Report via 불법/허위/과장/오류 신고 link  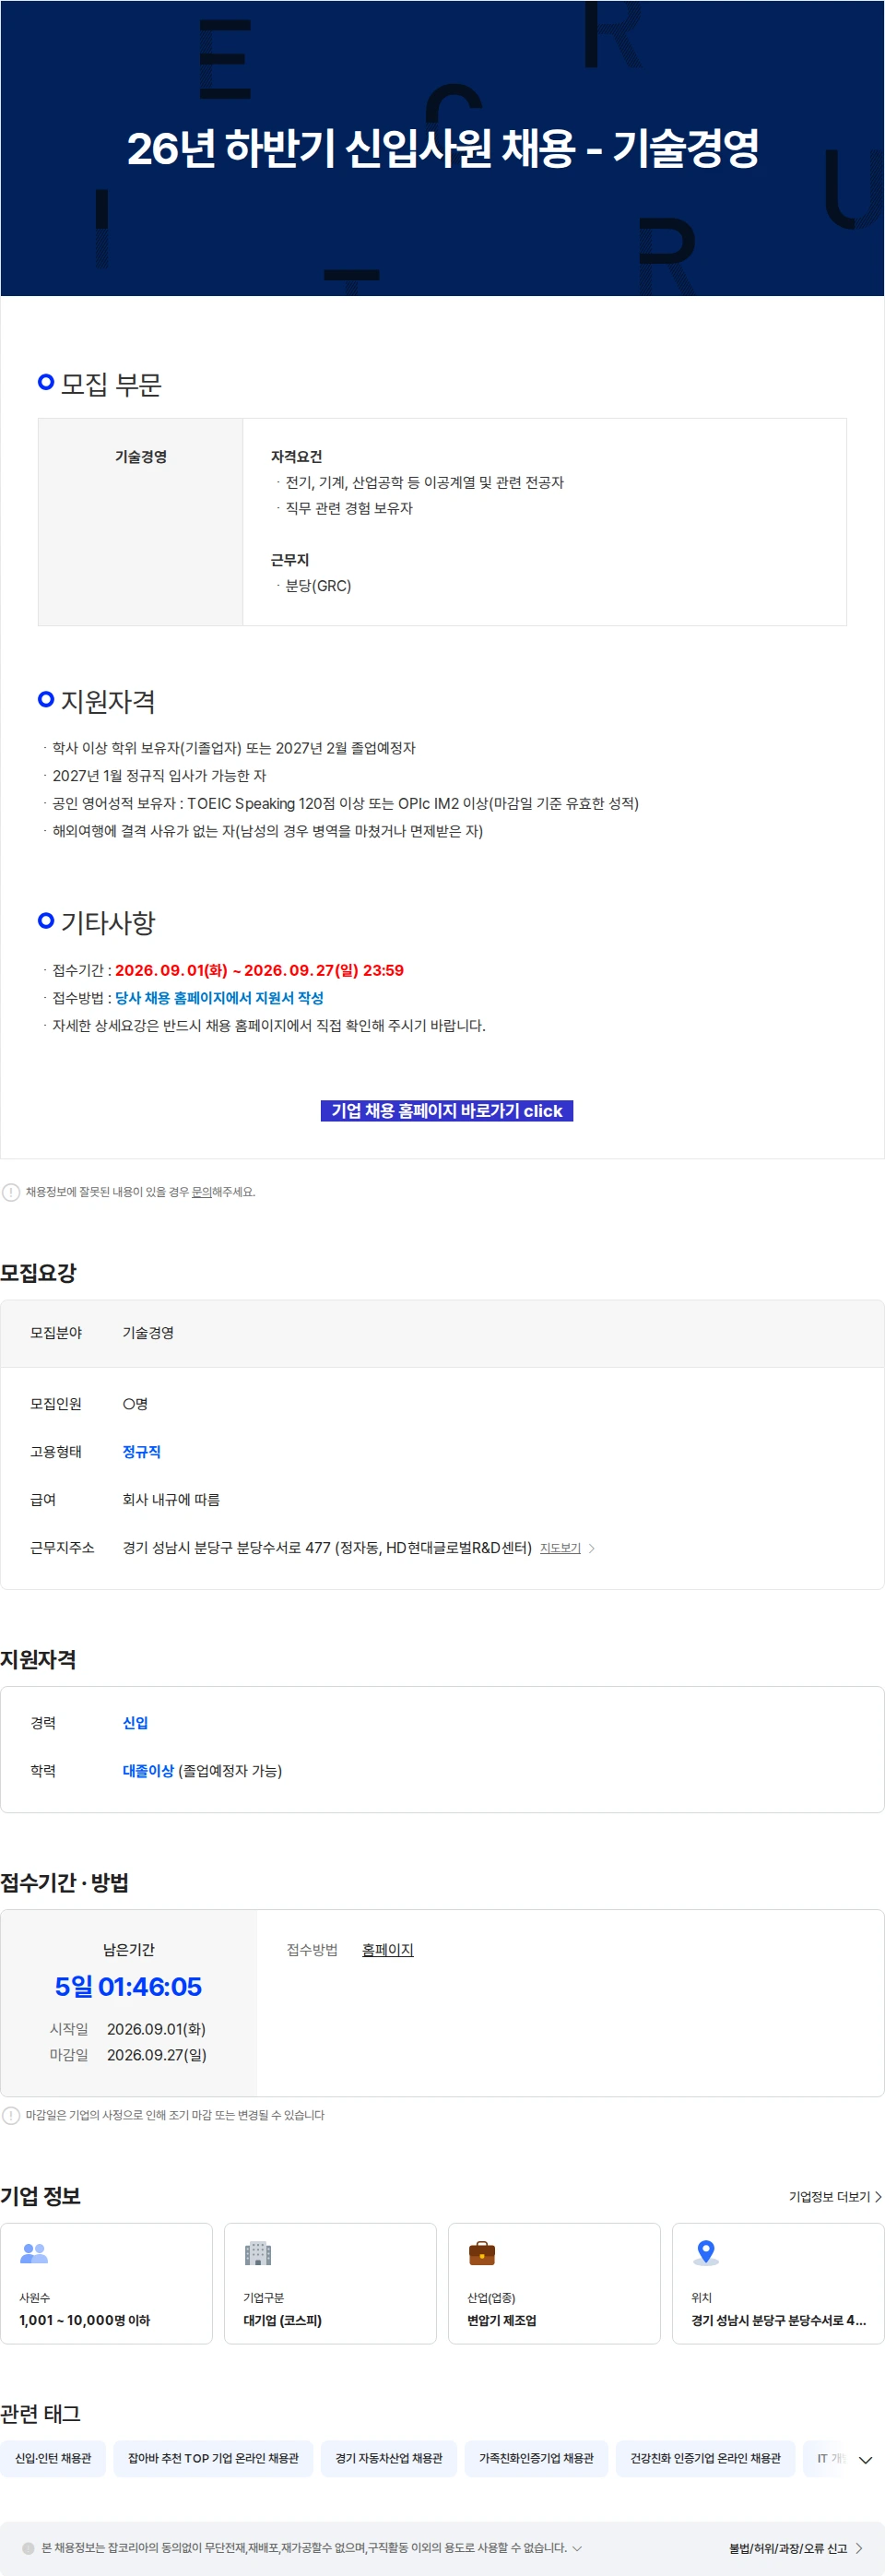tap(787, 2548)
